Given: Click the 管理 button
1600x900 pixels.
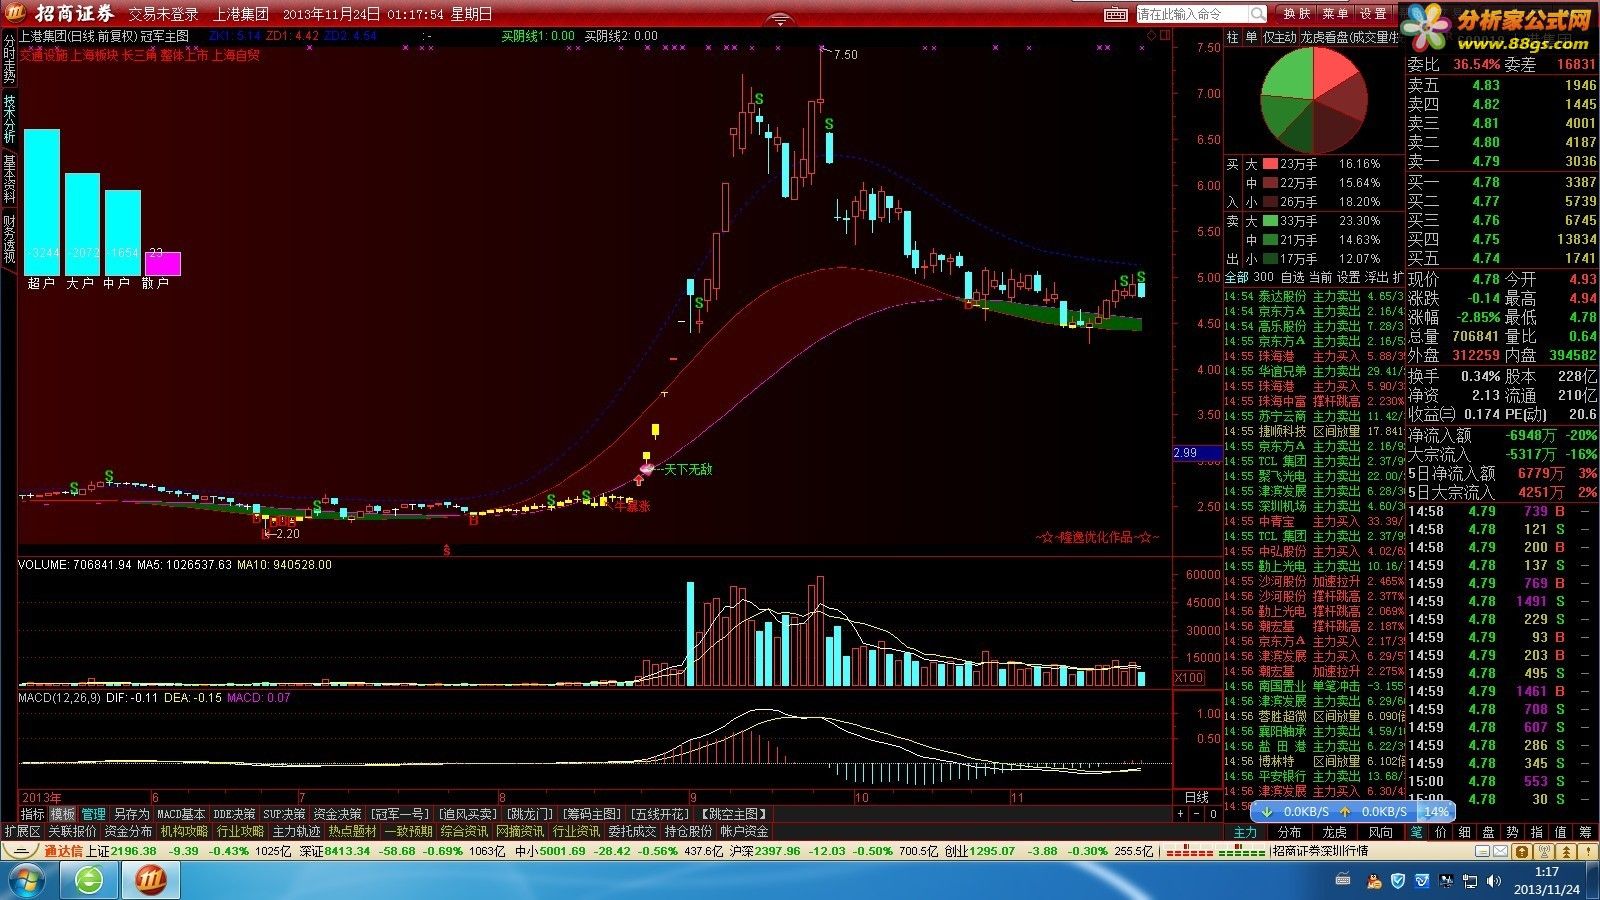Looking at the screenshot, I should coord(94,815).
